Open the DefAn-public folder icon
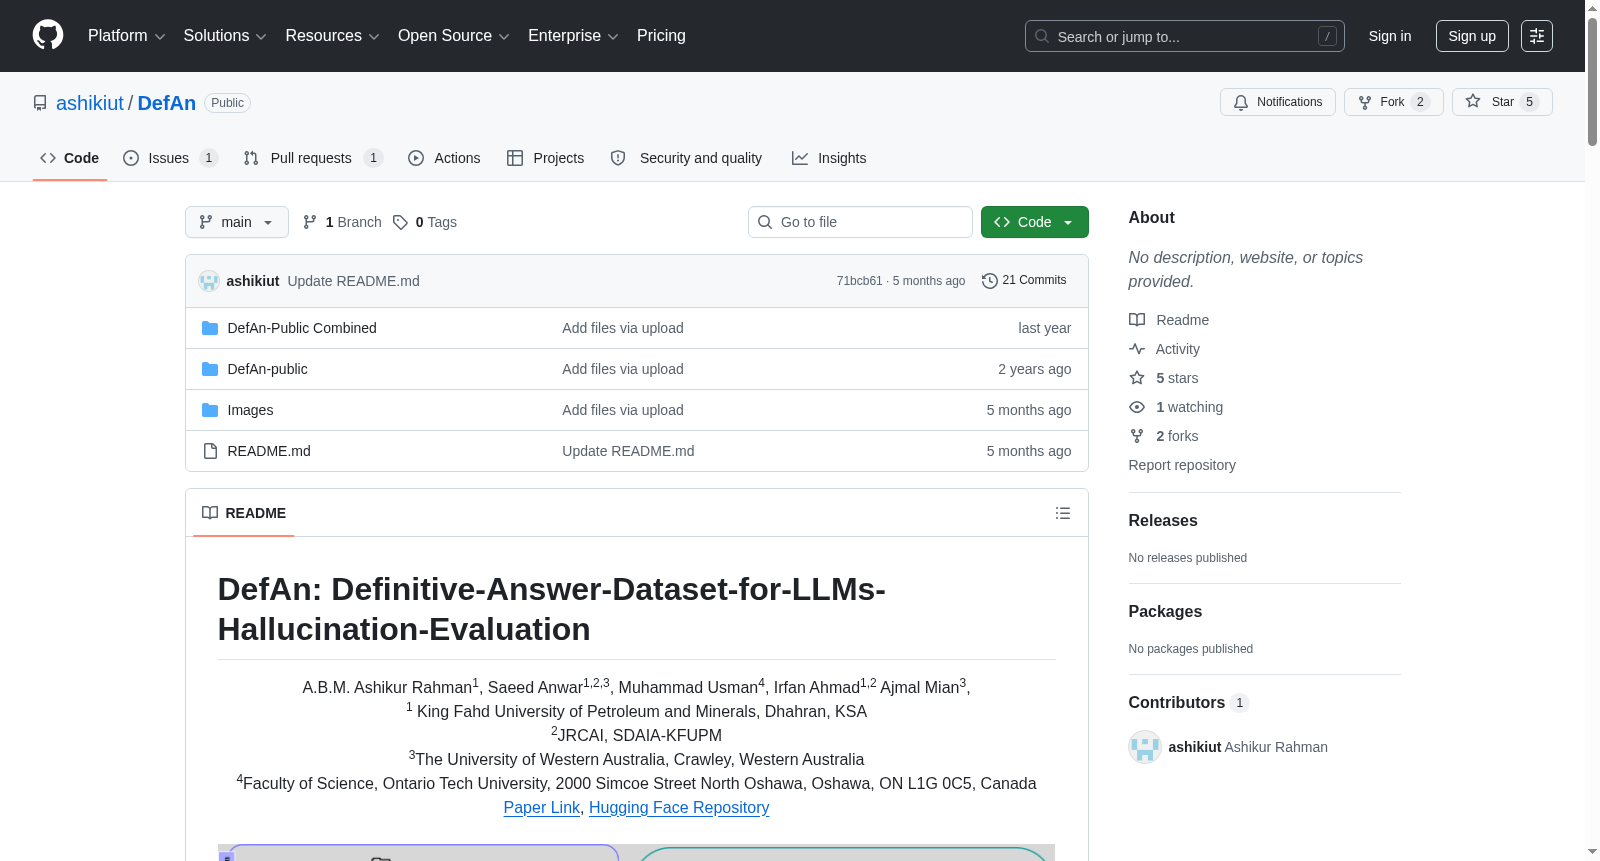Screen dimensions: 1600x861 (210, 369)
